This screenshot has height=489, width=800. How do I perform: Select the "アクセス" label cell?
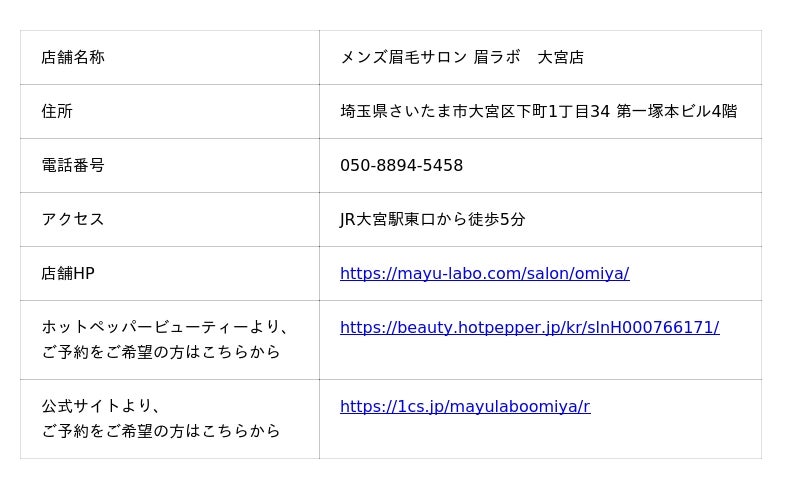pos(73,219)
